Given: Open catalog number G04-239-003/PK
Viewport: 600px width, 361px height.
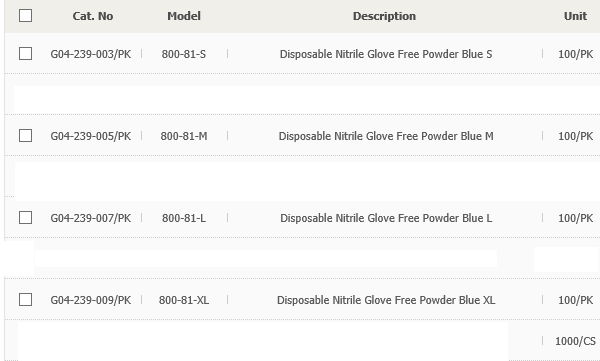Looking at the screenshot, I should [x=91, y=54].
